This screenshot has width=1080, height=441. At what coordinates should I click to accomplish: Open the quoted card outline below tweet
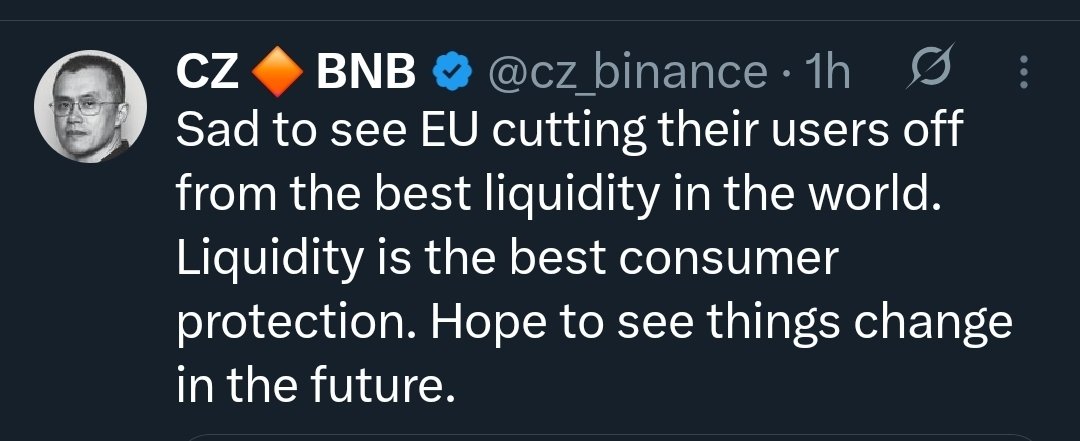(x=610, y=438)
